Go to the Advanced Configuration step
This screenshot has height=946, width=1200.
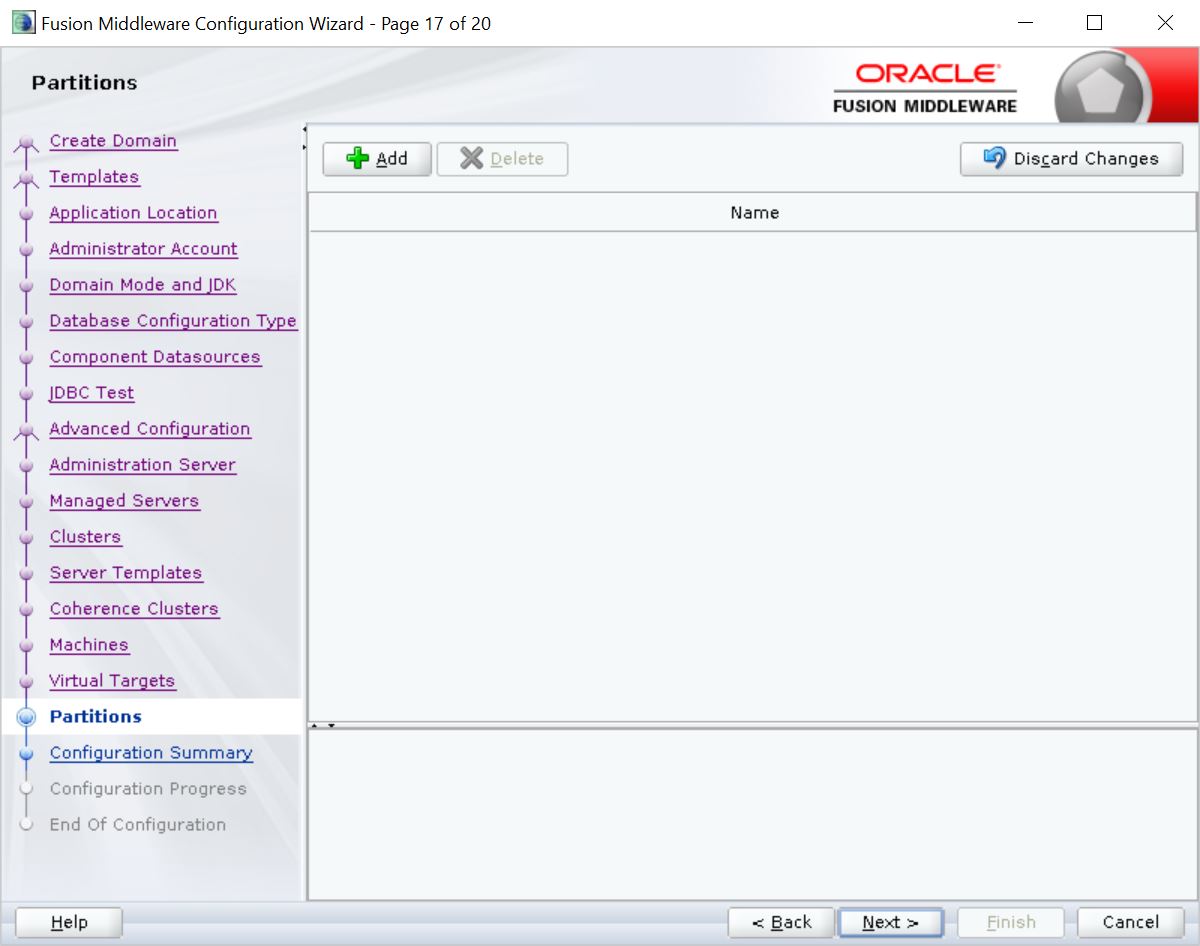(x=150, y=429)
